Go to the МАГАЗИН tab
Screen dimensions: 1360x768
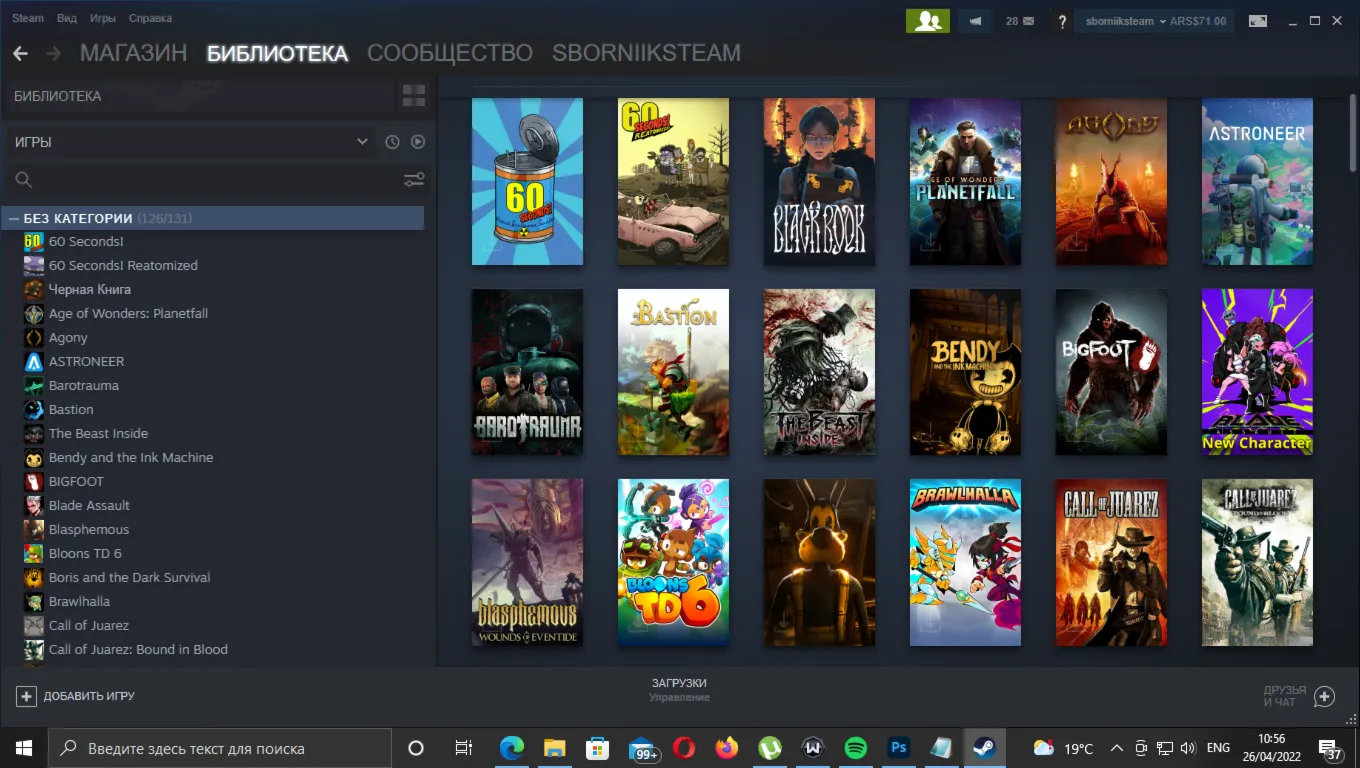click(133, 53)
